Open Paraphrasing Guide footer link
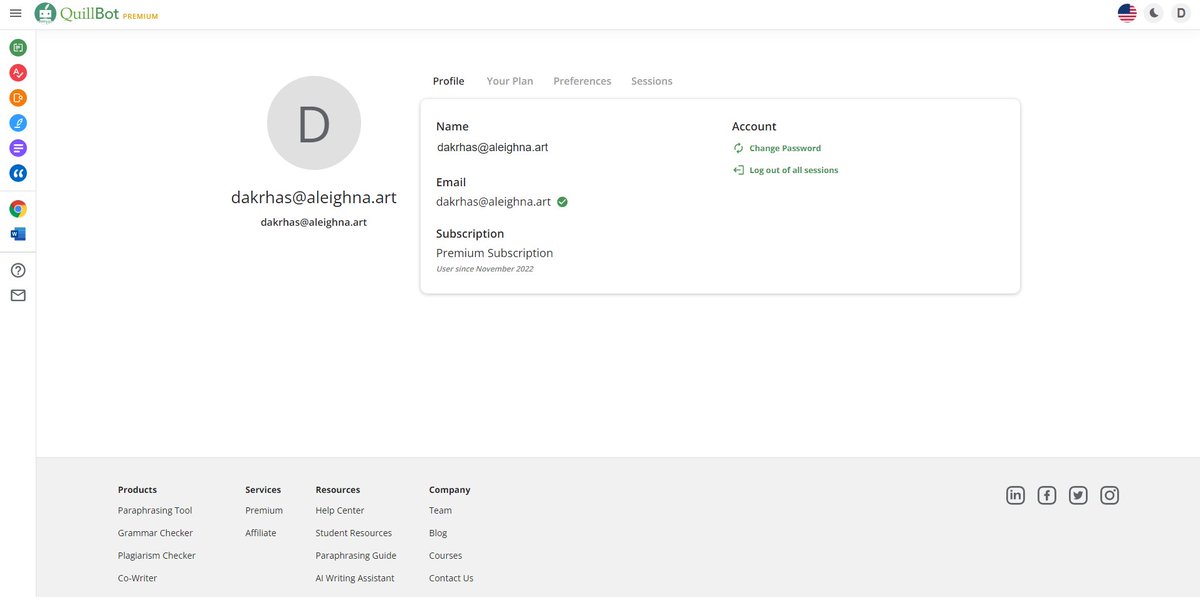1200x597 pixels. pos(356,555)
